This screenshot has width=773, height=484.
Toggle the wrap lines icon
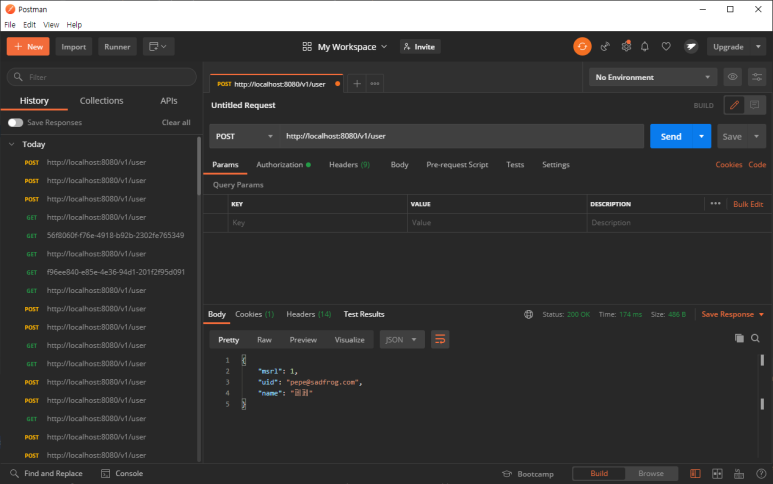coord(440,340)
